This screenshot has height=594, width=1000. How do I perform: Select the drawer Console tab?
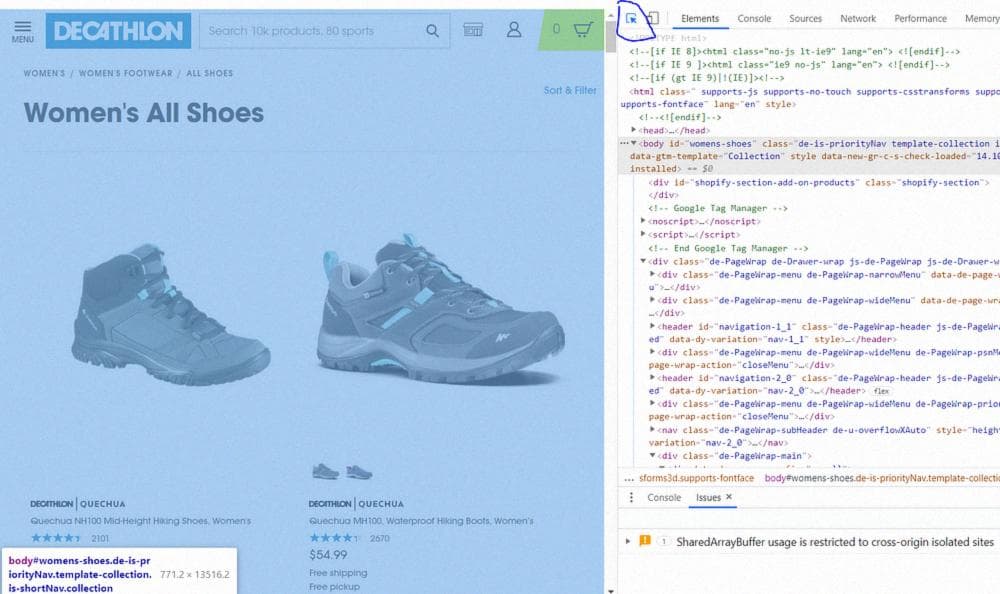click(x=664, y=497)
